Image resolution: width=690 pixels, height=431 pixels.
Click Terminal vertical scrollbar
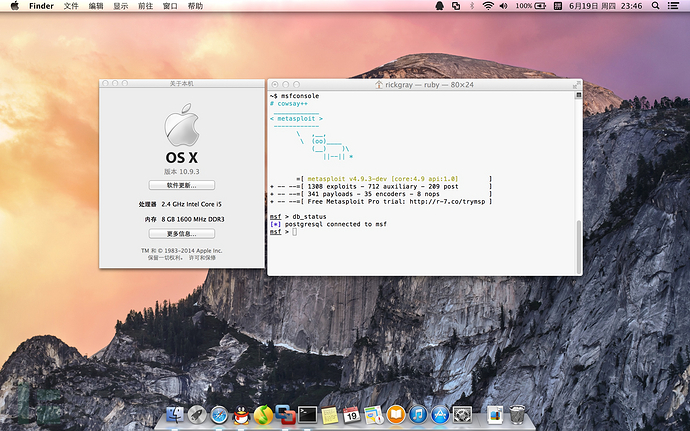pyautogui.click(x=579, y=247)
